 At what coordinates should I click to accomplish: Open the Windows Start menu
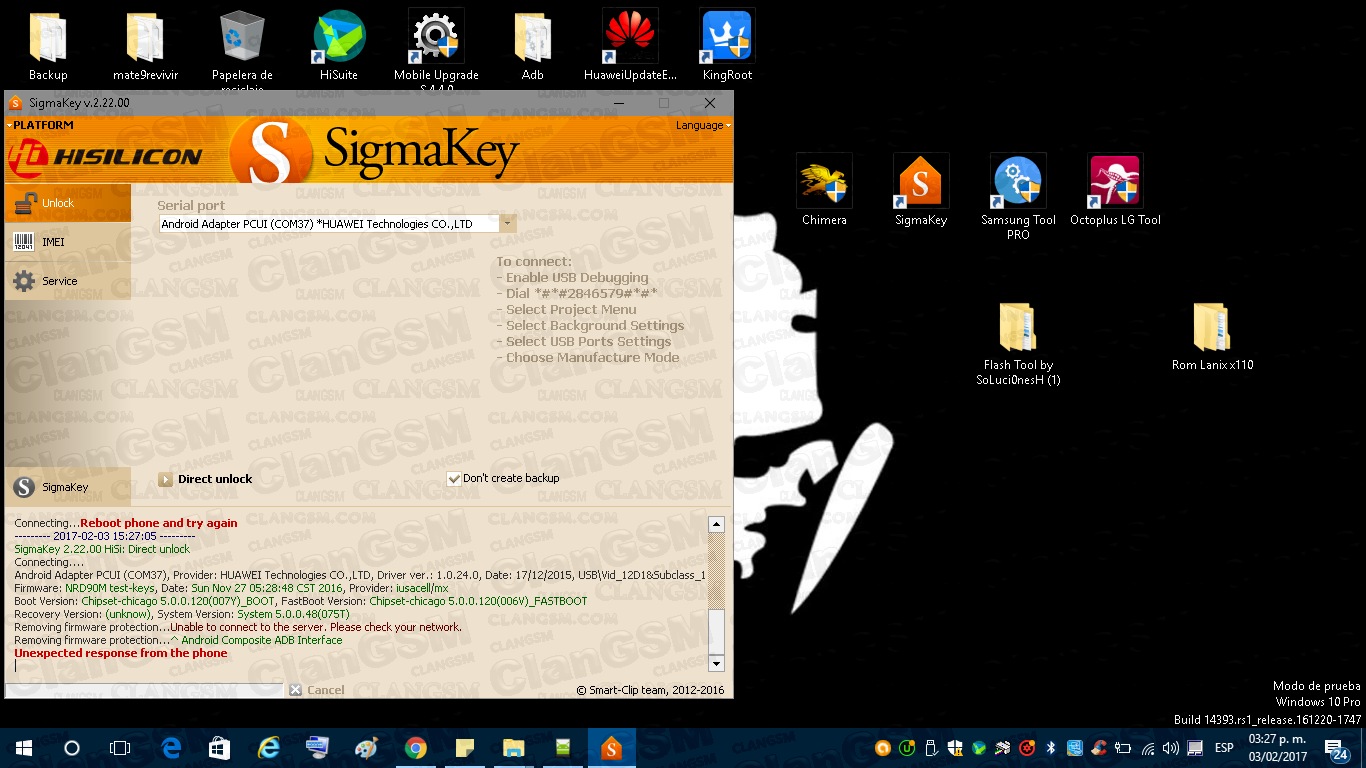point(24,748)
